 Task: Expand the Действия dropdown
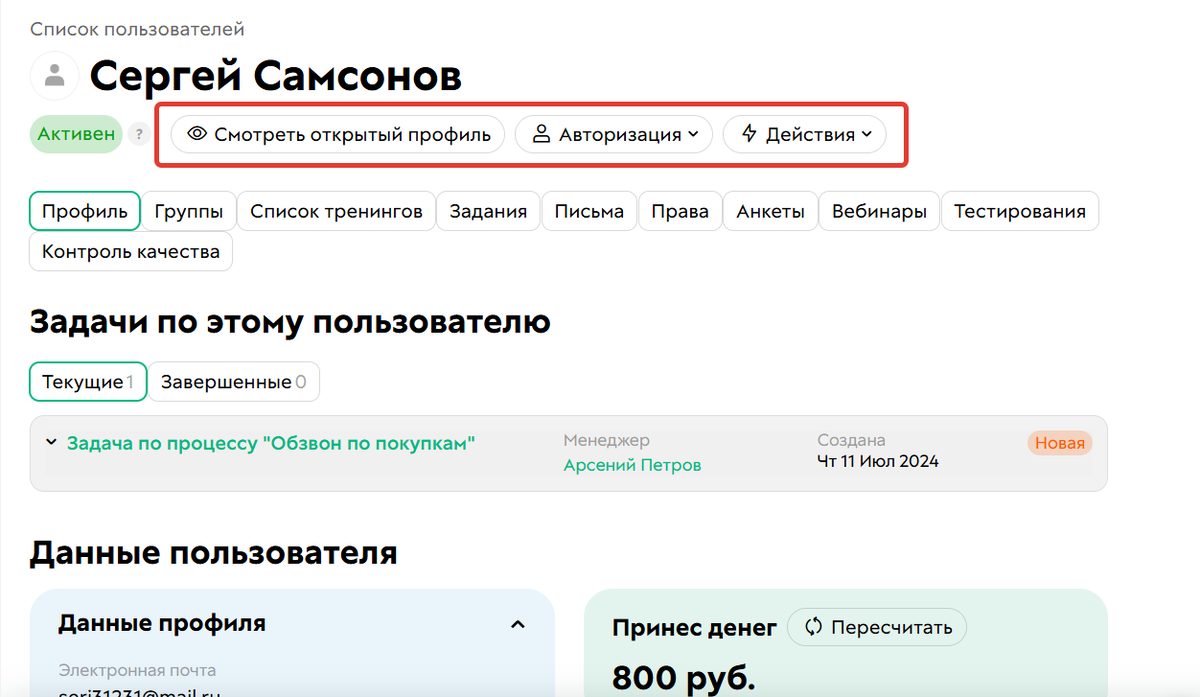tap(805, 134)
